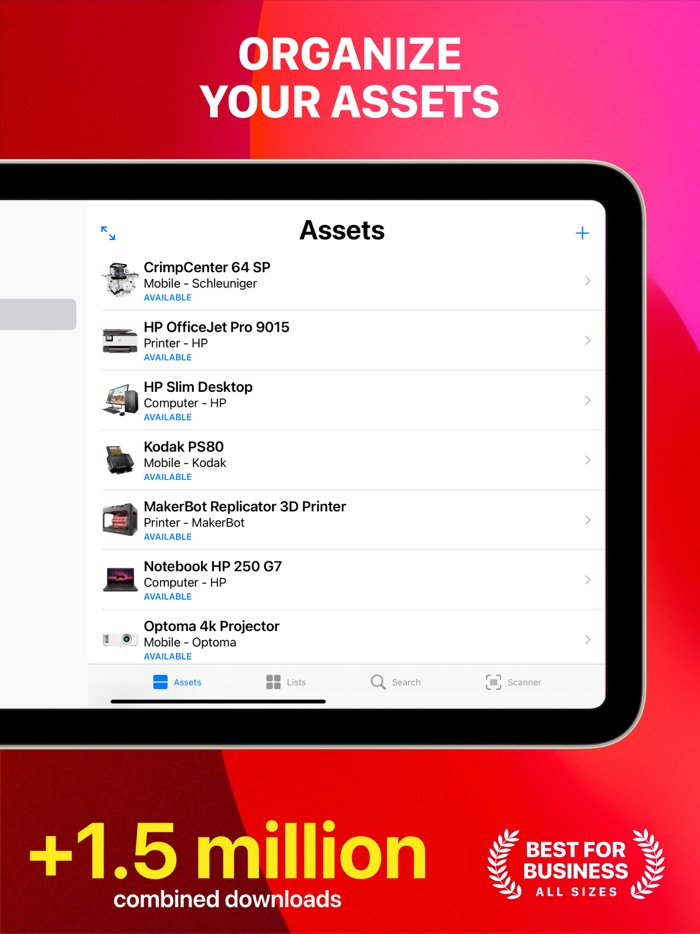Click the HP OfficeJet Pro 9015 printer thumbnail
Viewport: 700px width, 934px height.
click(120, 340)
